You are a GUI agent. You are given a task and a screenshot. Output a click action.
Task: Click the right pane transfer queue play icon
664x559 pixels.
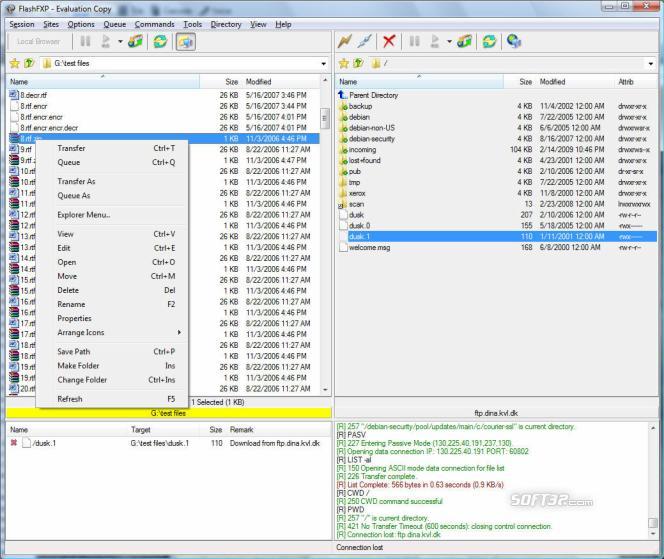pos(434,42)
